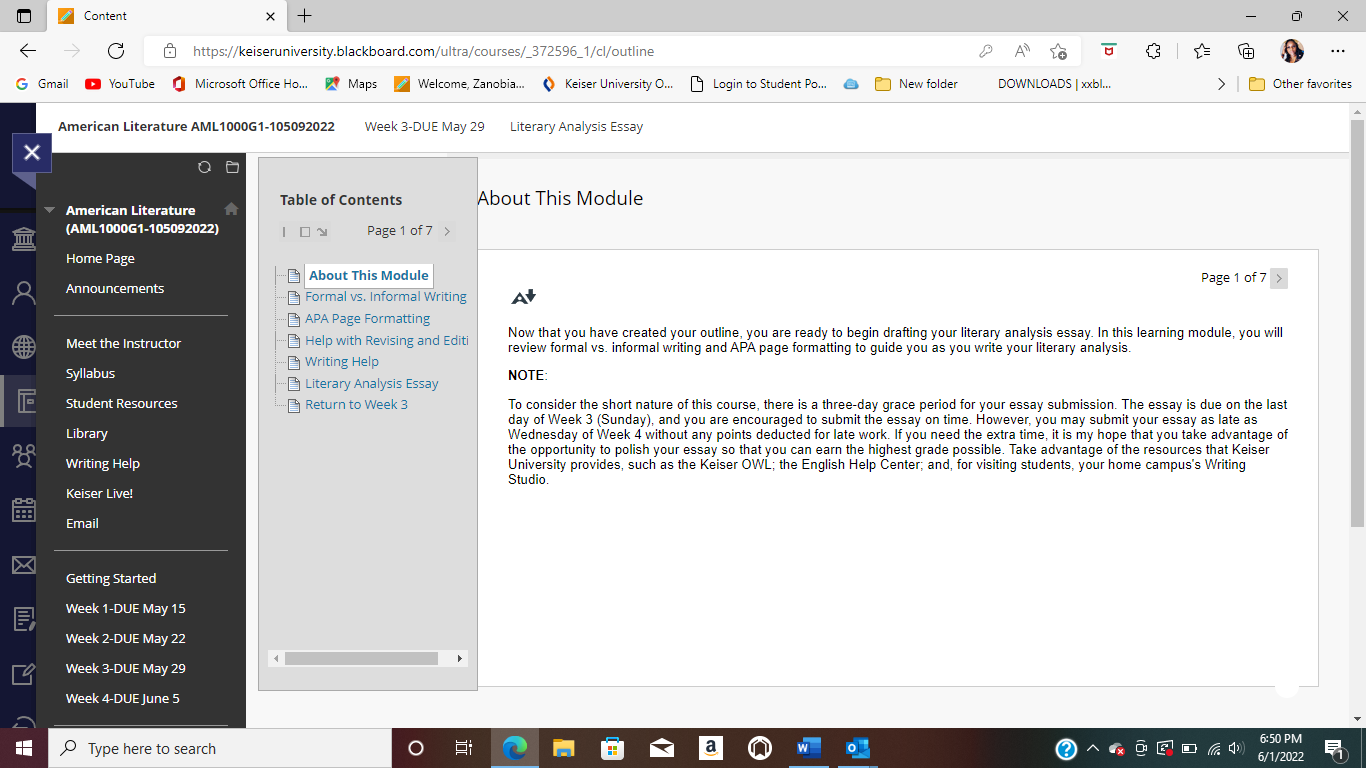Open the Syllabus link
The image size is (1366, 768).
click(90, 373)
